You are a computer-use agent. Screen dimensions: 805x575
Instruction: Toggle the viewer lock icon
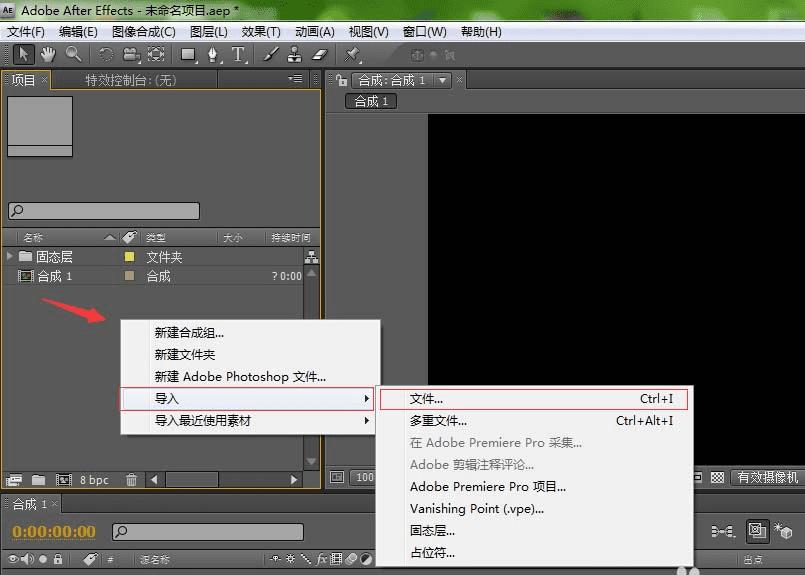point(341,80)
